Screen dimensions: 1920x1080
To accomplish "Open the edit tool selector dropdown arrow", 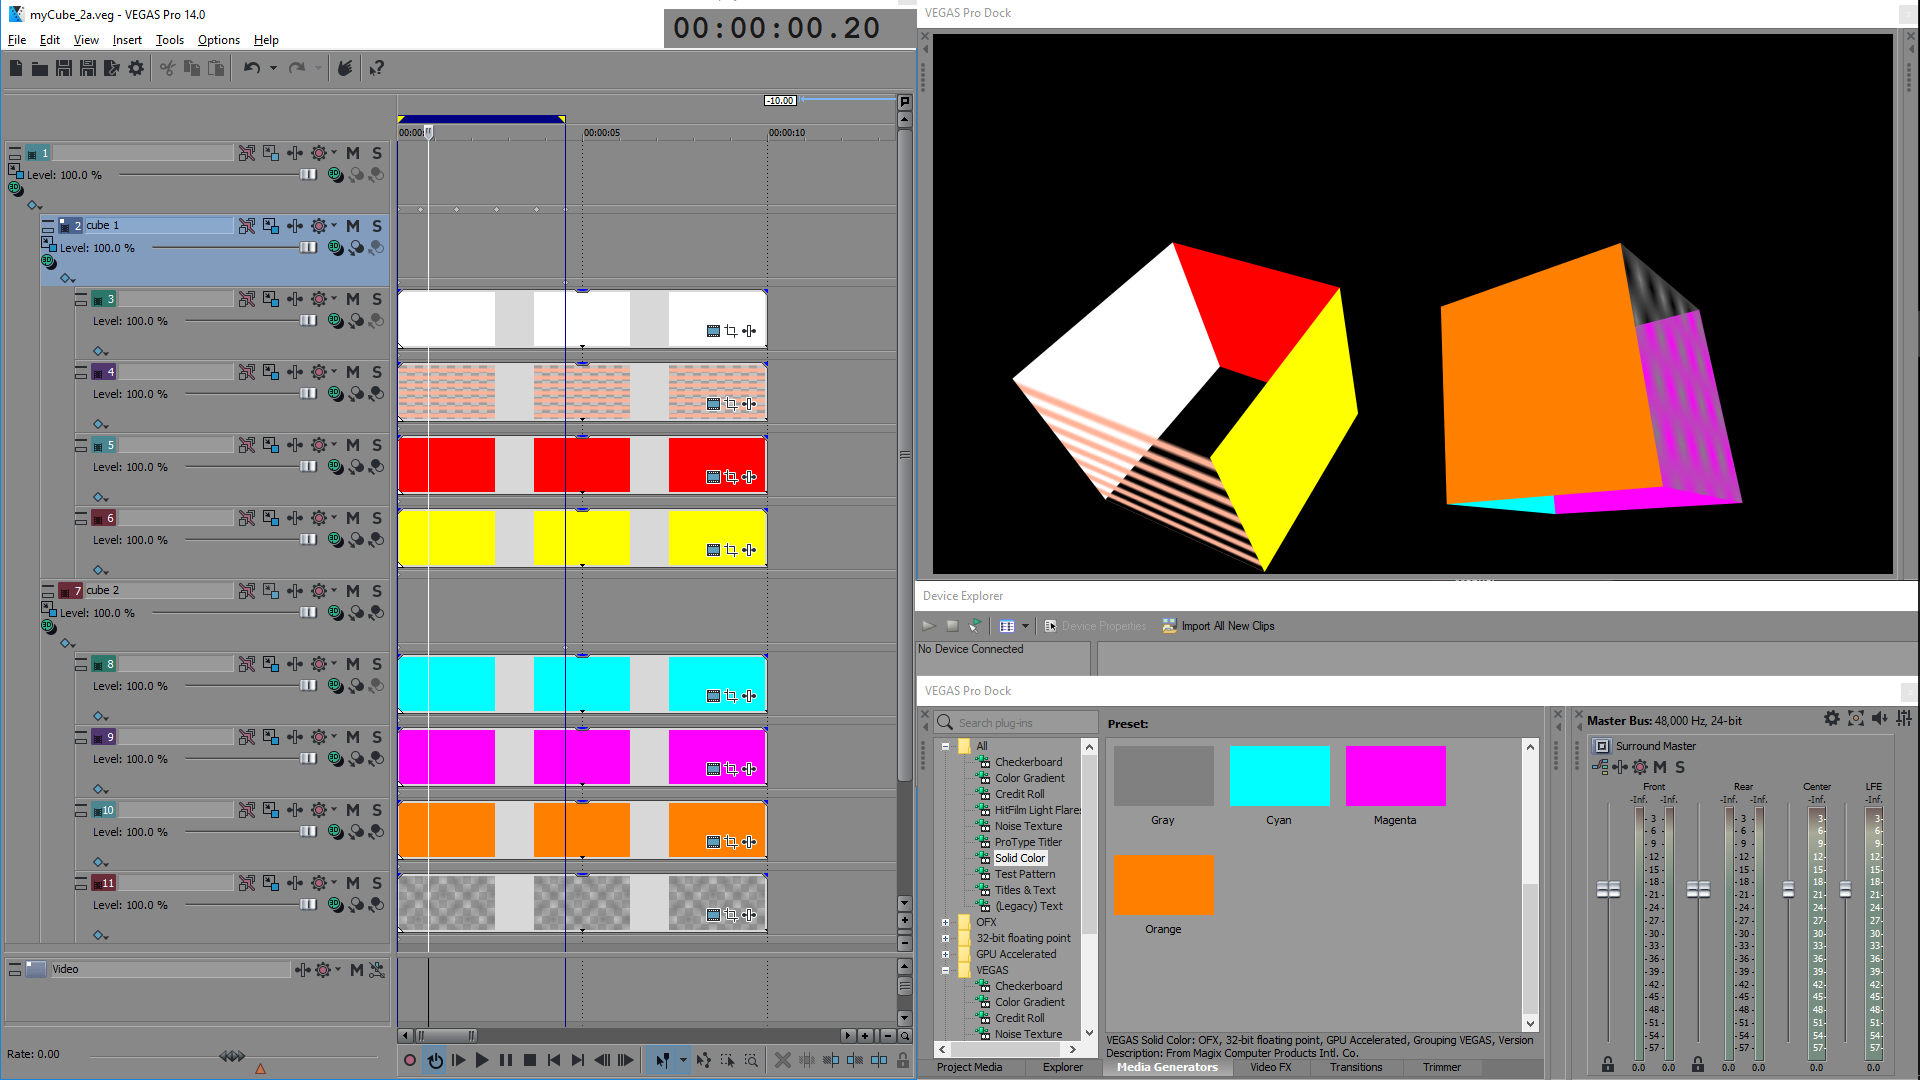I will (683, 1060).
